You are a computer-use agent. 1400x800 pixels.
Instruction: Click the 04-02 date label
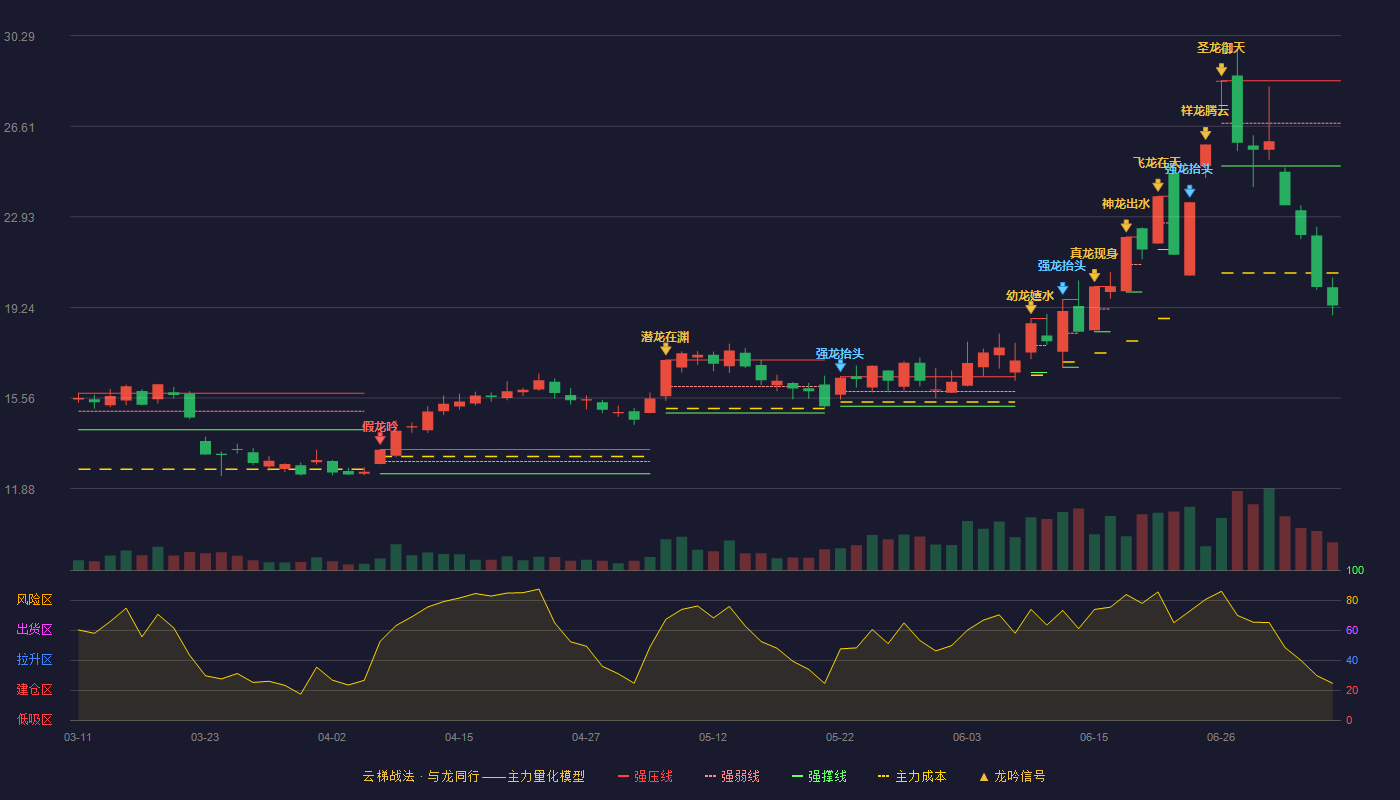pos(332,737)
